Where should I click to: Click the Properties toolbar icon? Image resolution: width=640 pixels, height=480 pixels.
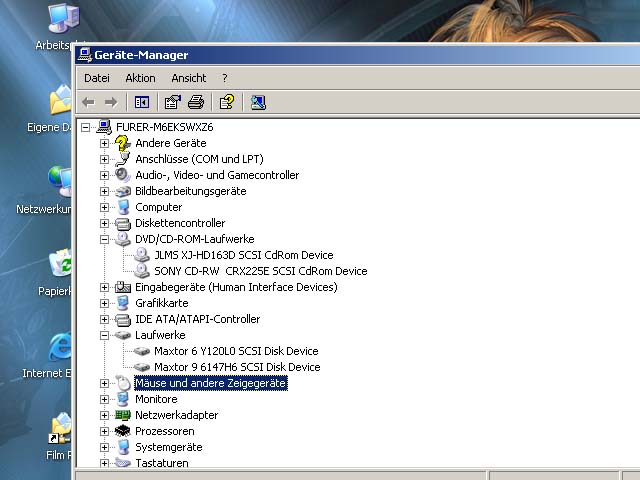point(172,102)
